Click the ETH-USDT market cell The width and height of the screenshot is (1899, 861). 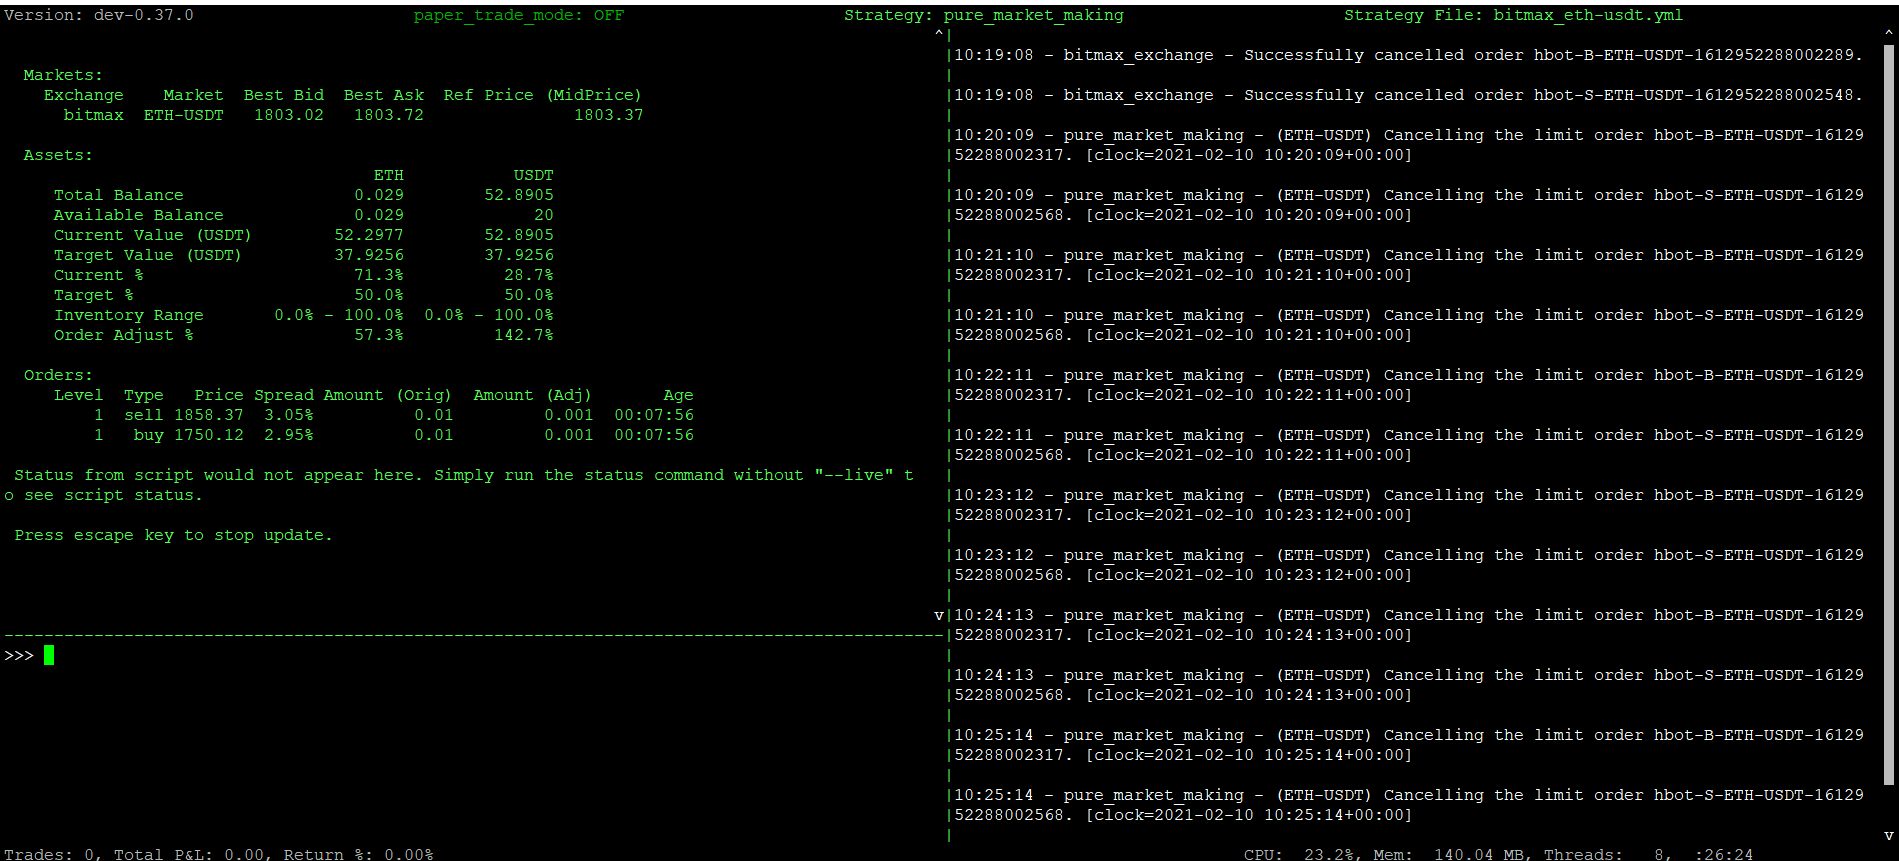[184, 115]
